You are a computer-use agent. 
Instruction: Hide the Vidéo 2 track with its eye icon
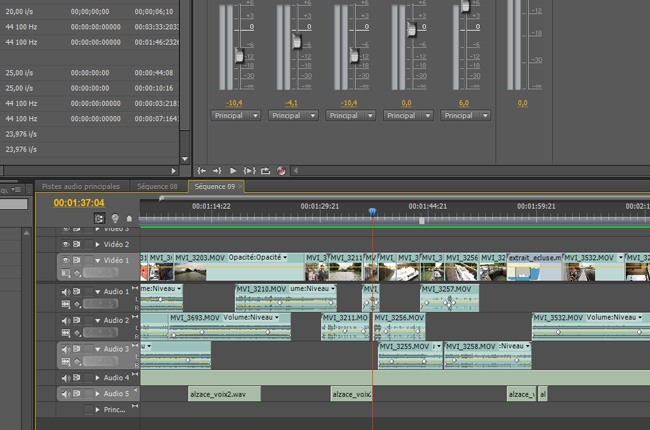[67, 244]
